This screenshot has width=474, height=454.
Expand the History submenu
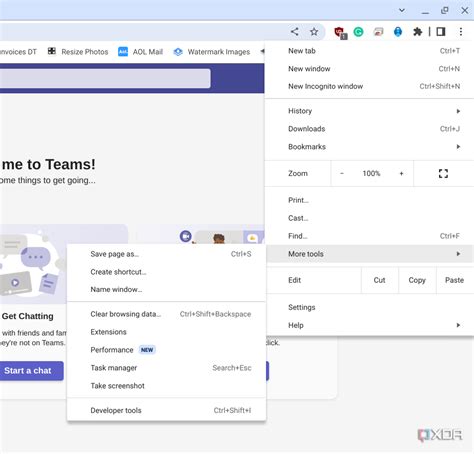tap(369, 111)
